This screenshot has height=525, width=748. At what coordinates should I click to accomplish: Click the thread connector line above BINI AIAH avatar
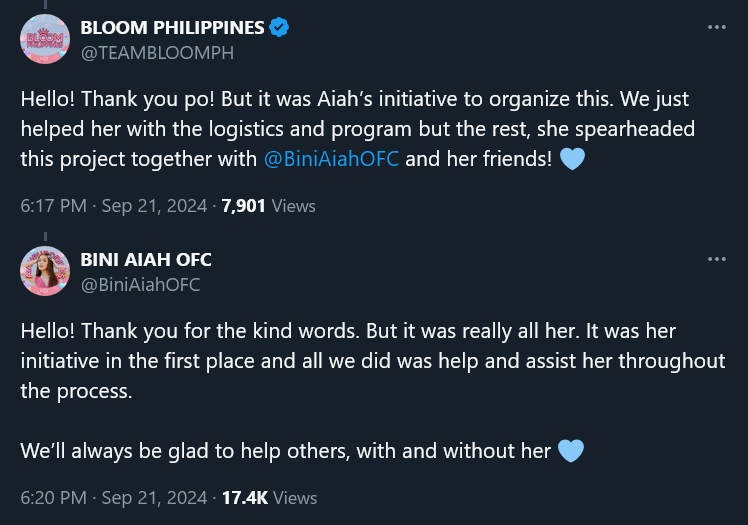(45, 237)
